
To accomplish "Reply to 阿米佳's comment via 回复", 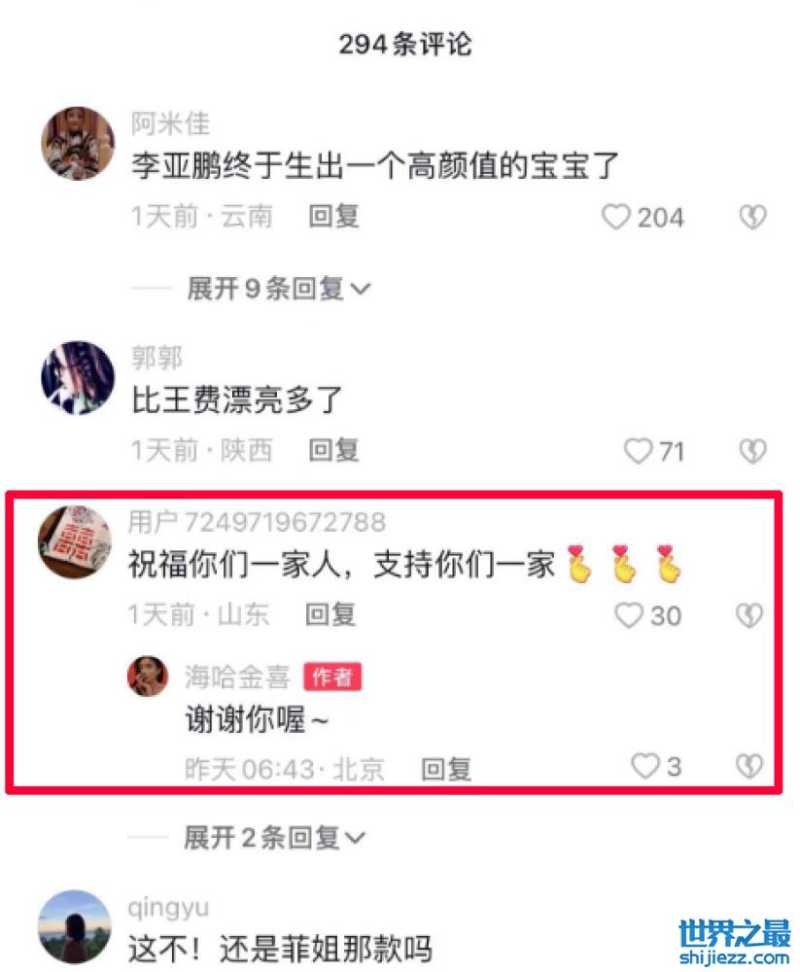I will coord(334,216).
